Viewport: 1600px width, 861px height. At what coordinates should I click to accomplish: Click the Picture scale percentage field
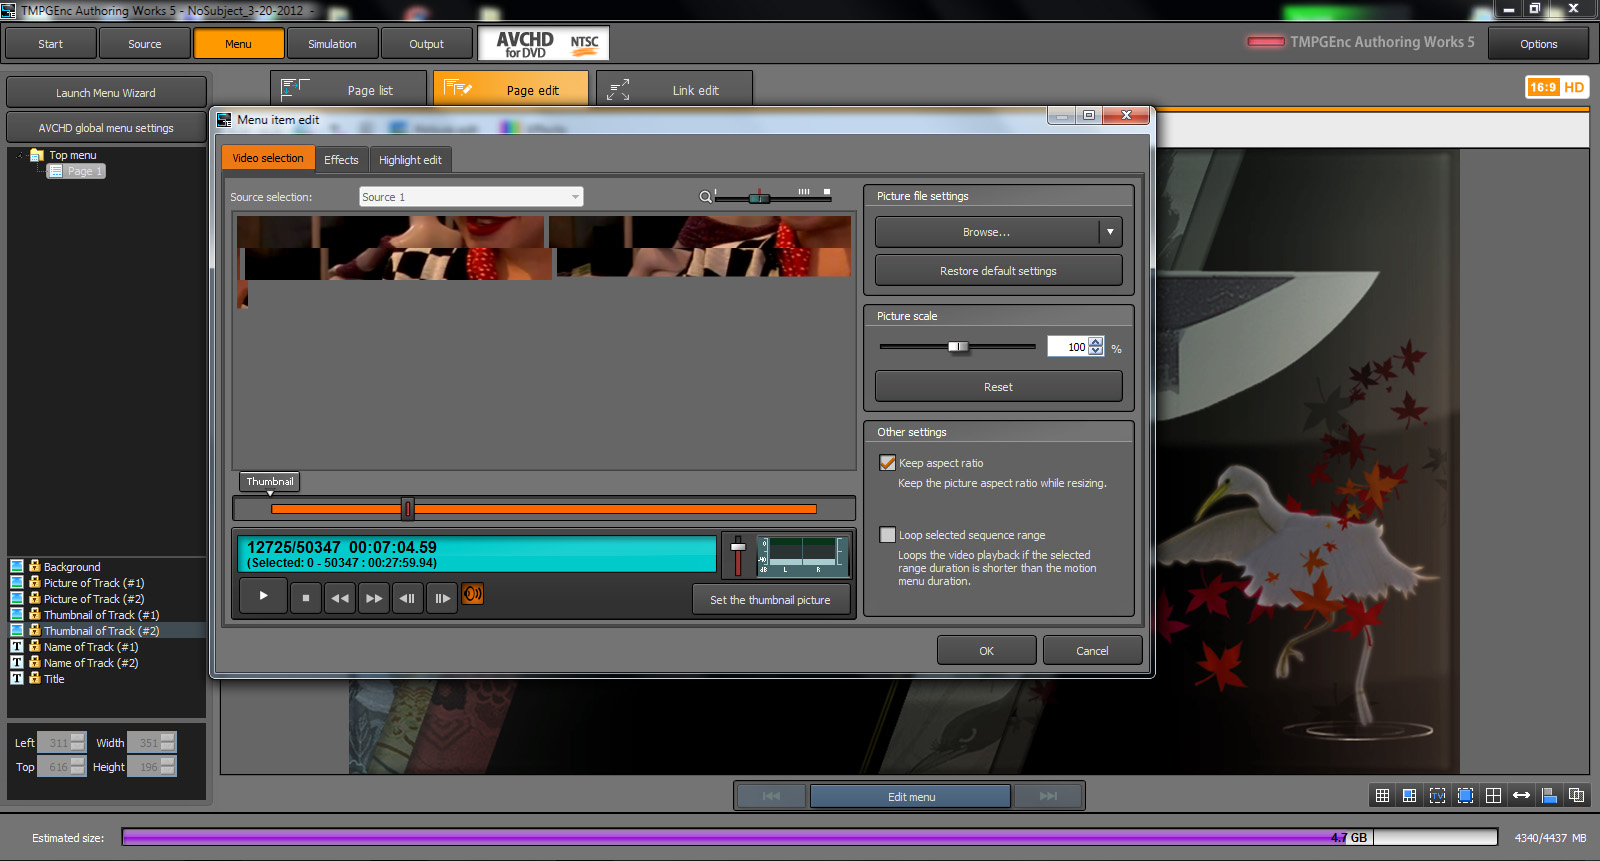(x=1067, y=347)
